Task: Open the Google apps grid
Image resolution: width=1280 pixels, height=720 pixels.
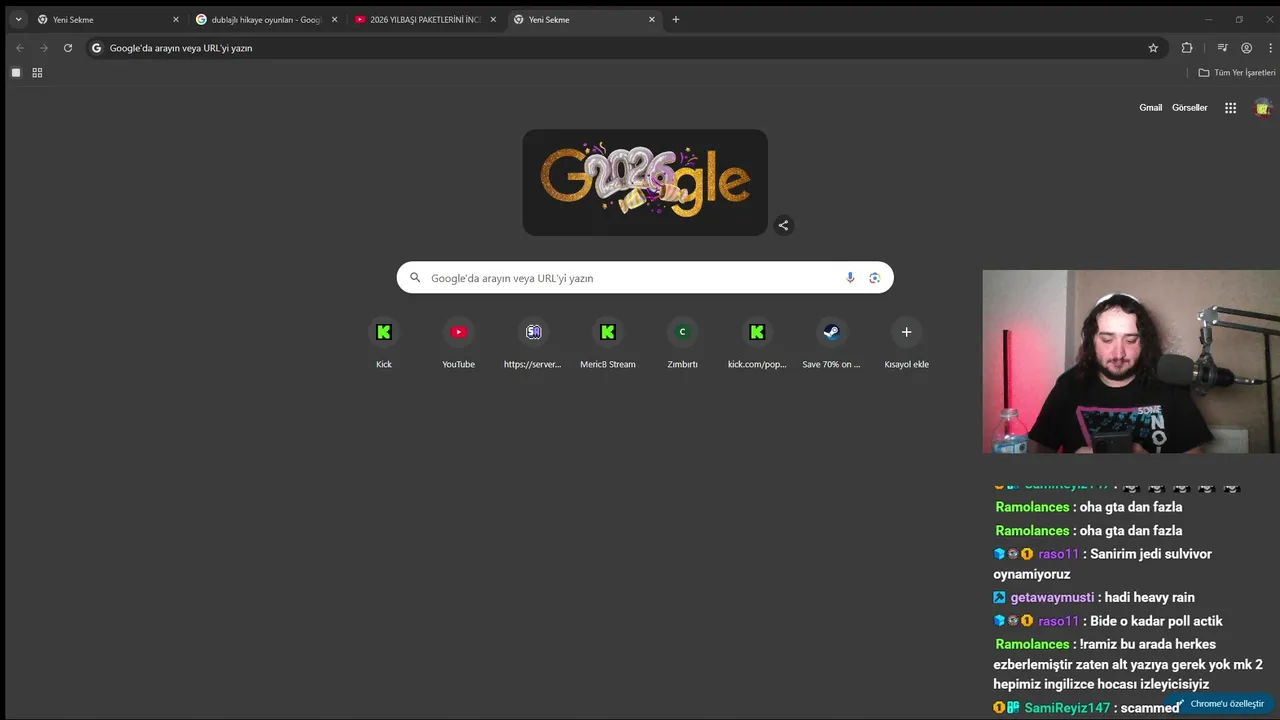Action: coord(1231,108)
